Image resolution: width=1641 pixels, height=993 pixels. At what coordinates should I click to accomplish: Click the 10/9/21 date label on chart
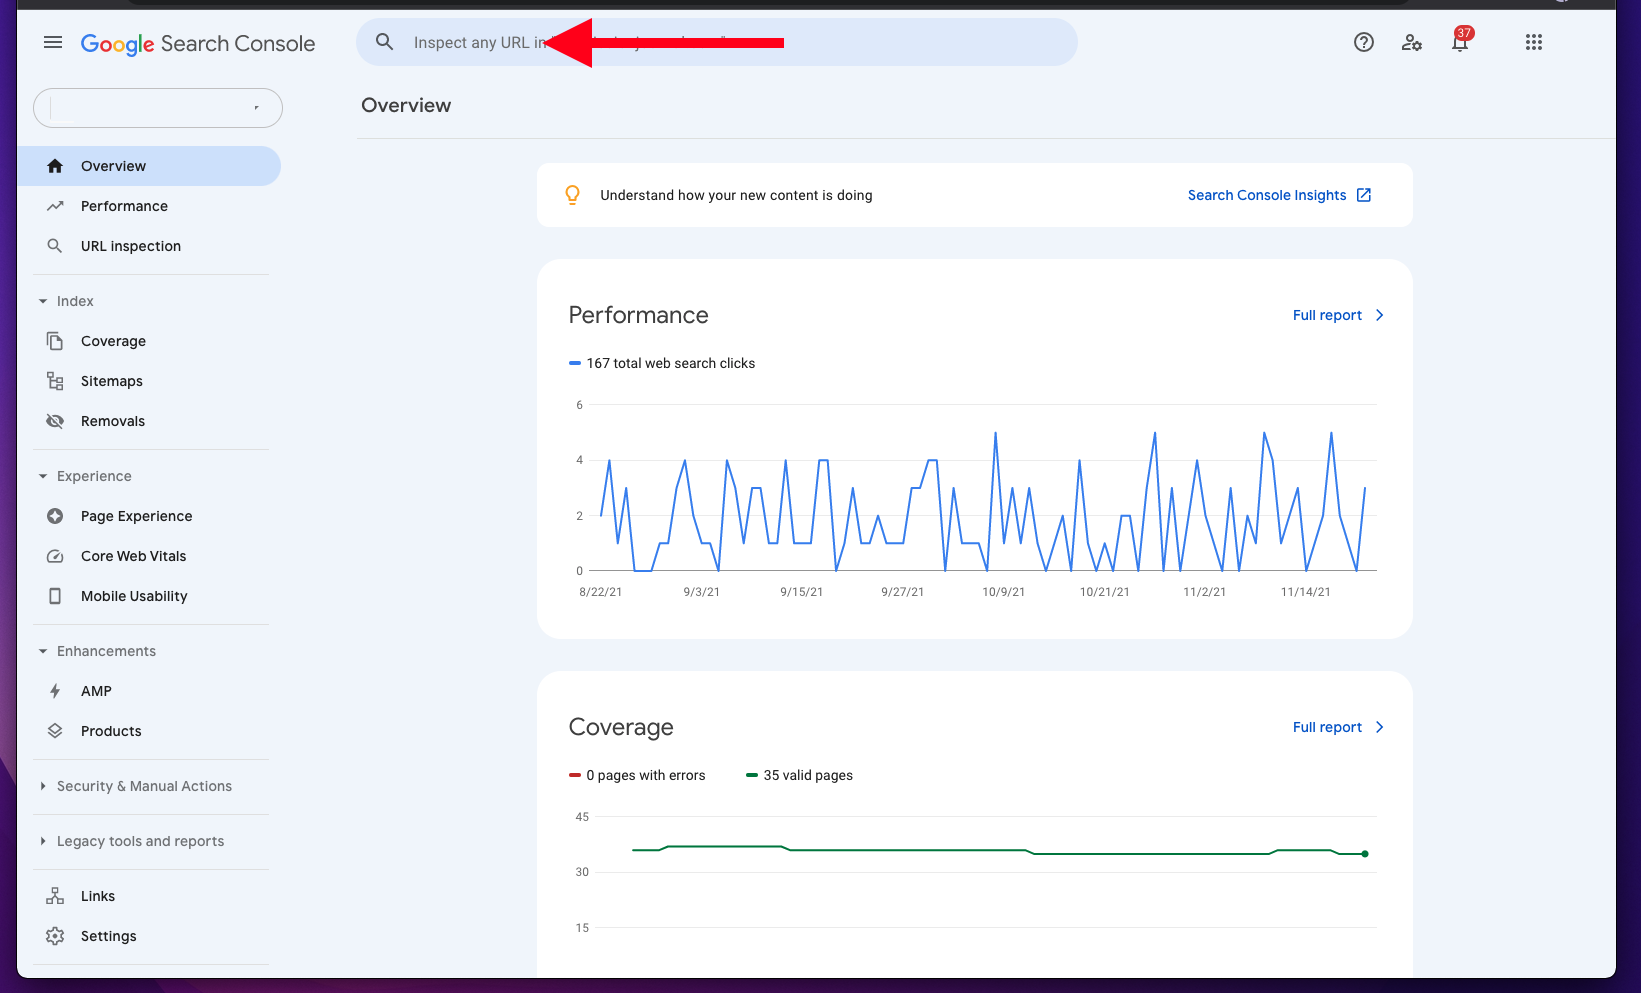tap(1003, 592)
